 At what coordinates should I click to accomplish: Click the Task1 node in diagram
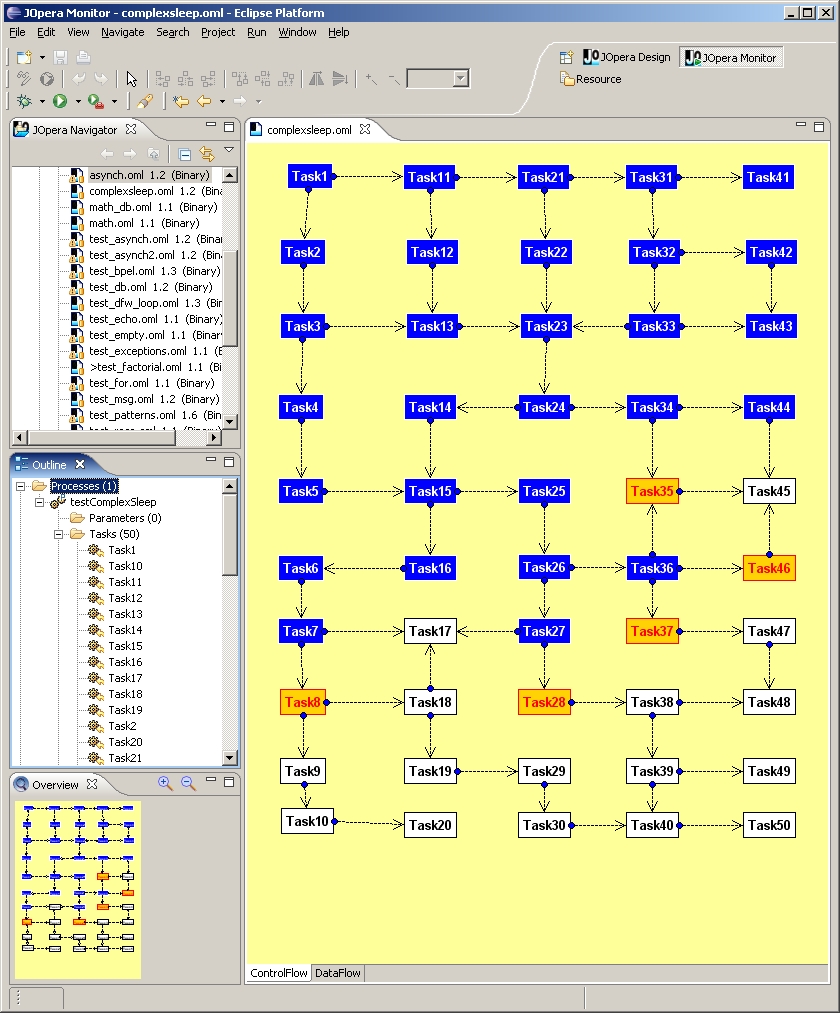pyautogui.click(x=310, y=176)
